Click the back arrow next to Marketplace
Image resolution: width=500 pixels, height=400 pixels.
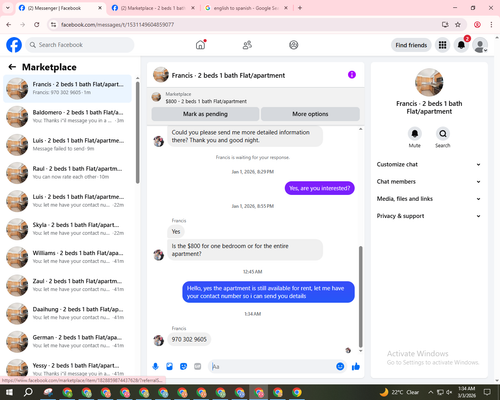12,67
